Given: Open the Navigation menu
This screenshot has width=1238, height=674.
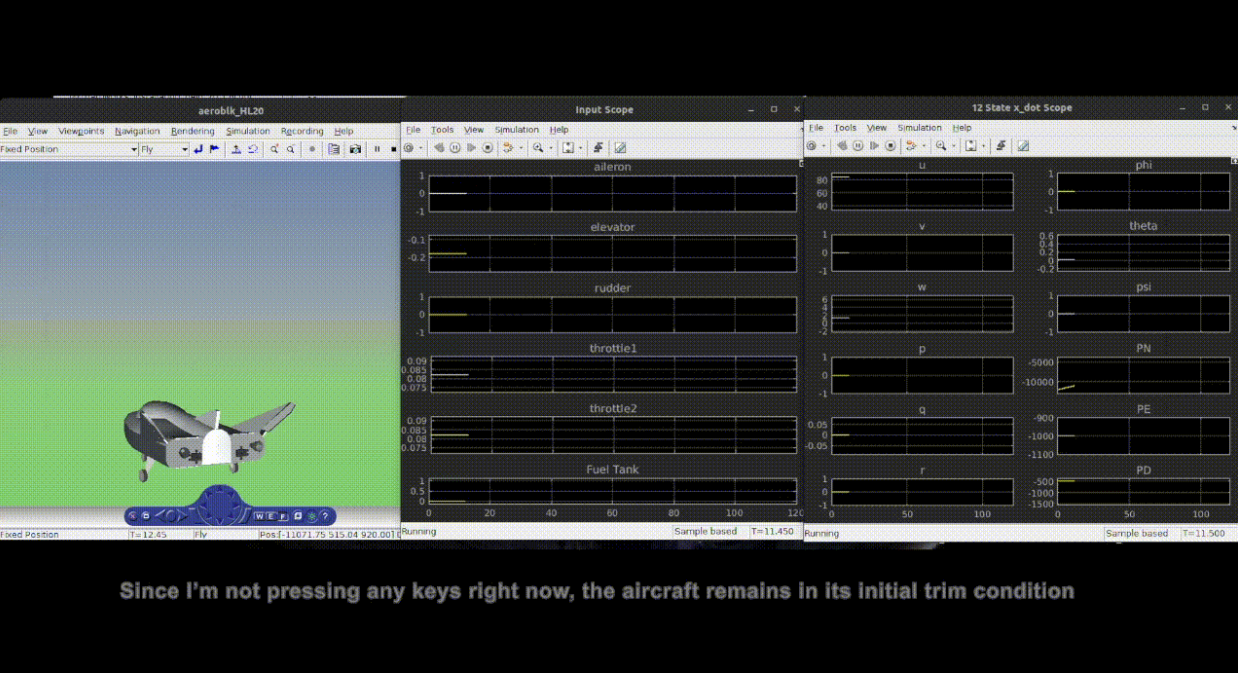Looking at the screenshot, I should click(x=137, y=131).
